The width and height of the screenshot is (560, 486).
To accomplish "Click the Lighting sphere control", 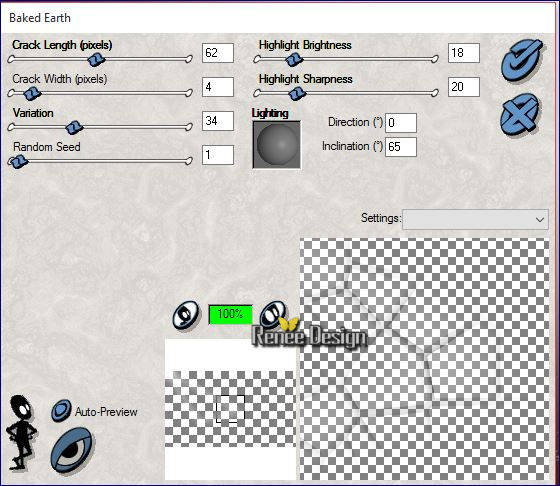I will [277, 145].
